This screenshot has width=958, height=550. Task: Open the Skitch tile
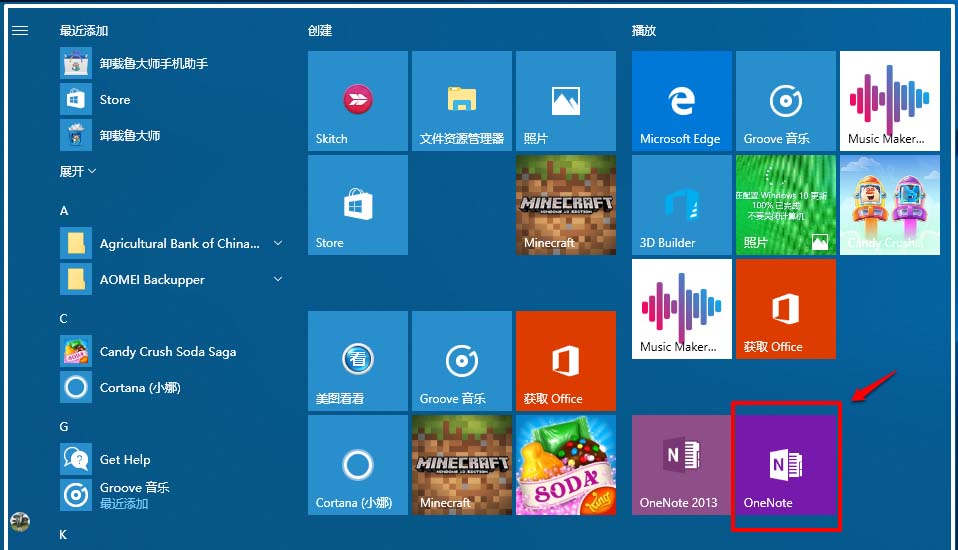click(x=357, y=101)
